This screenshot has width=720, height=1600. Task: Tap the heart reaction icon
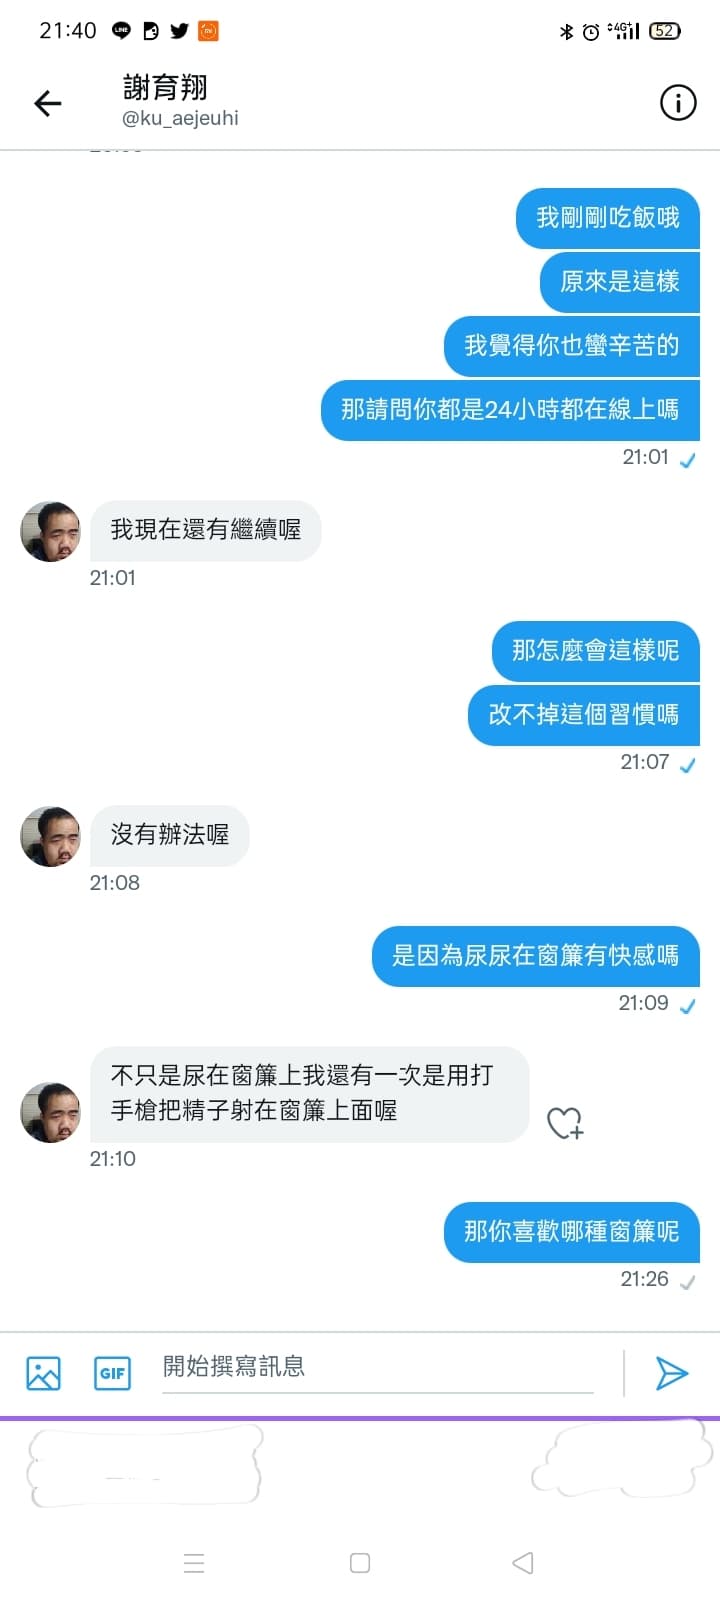pos(565,1123)
